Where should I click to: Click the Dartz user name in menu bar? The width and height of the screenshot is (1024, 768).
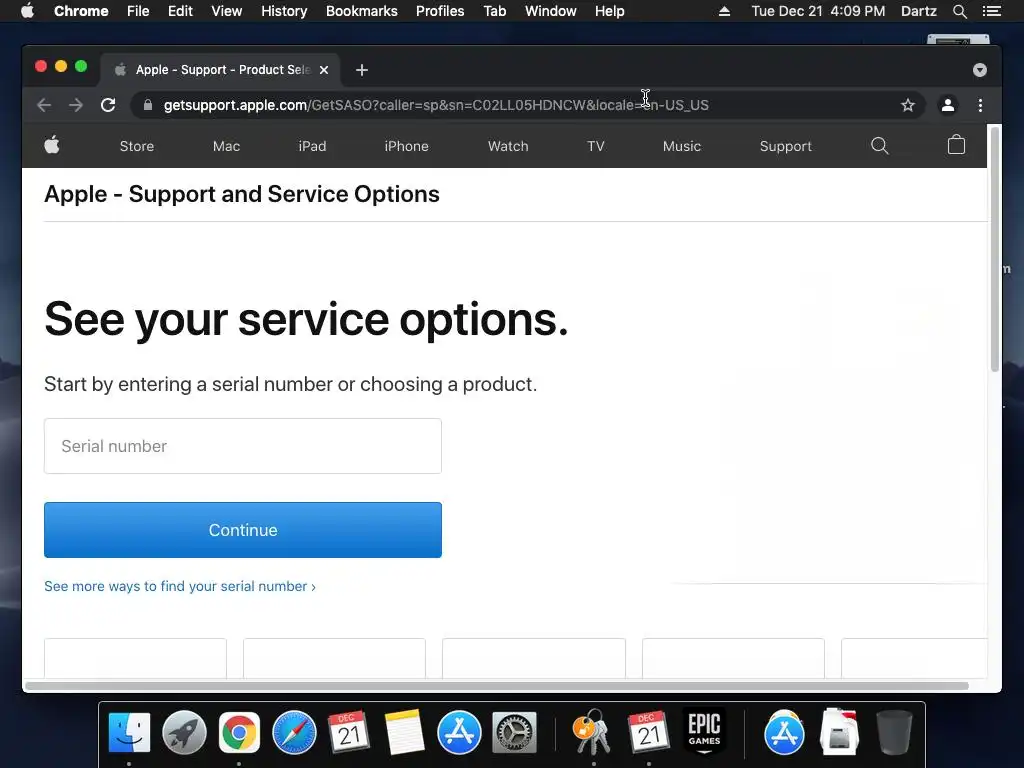coord(919,11)
